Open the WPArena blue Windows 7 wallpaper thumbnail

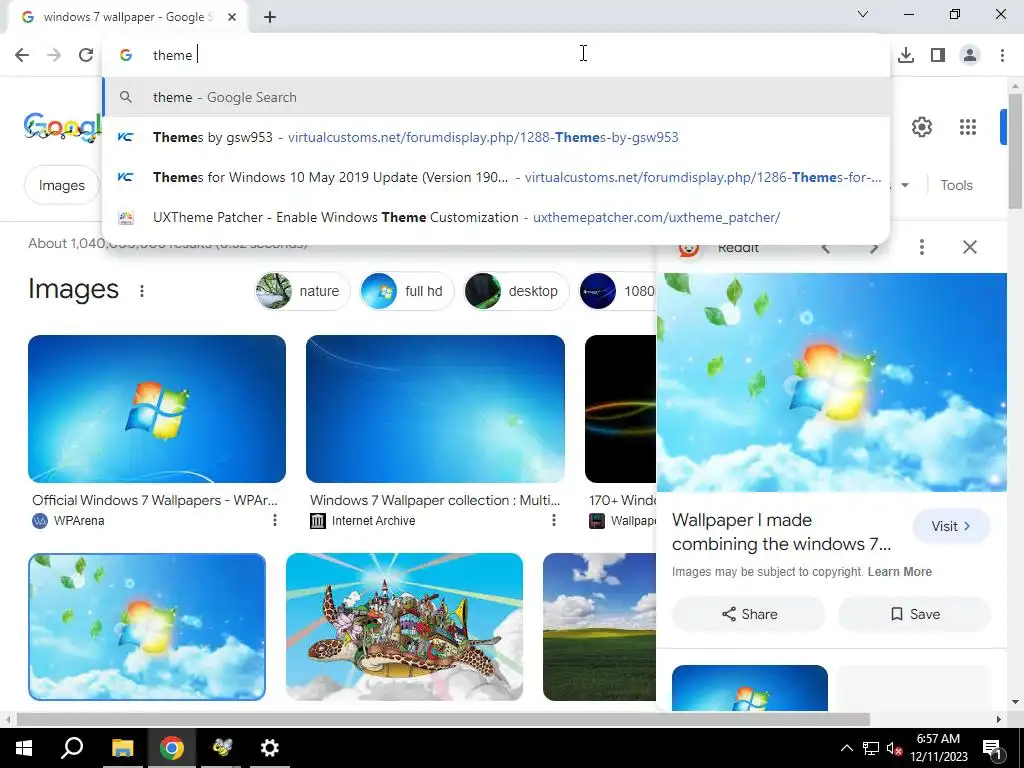click(157, 409)
